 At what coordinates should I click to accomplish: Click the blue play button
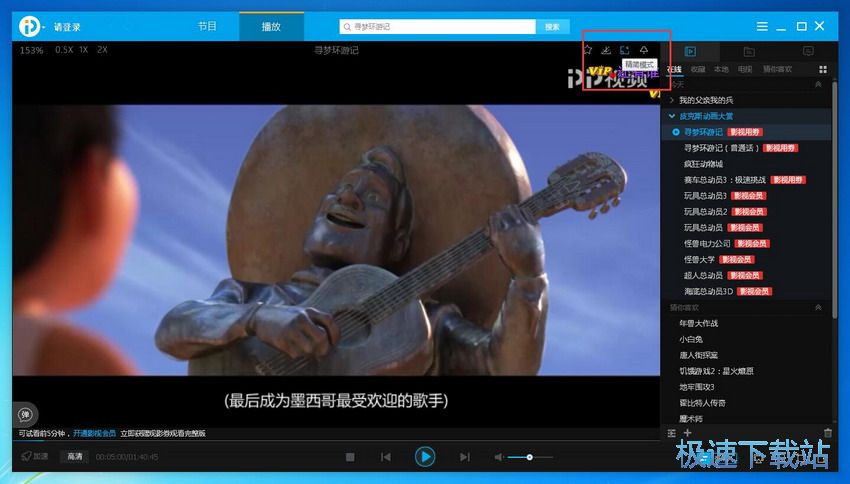coord(425,457)
